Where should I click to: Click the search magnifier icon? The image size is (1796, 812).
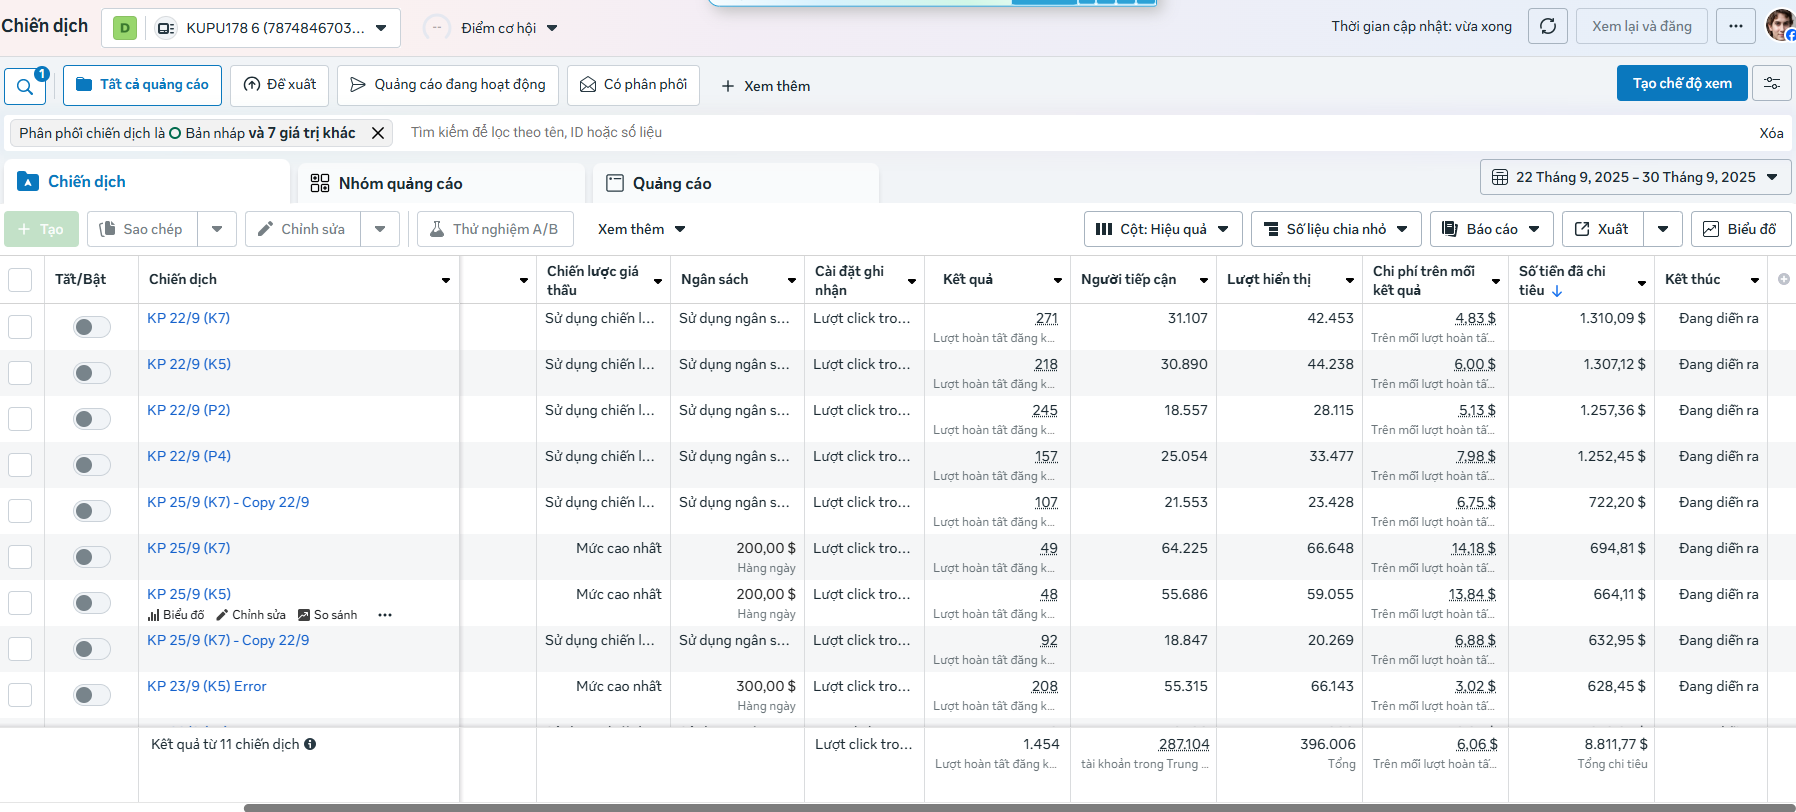(x=25, y=86)
